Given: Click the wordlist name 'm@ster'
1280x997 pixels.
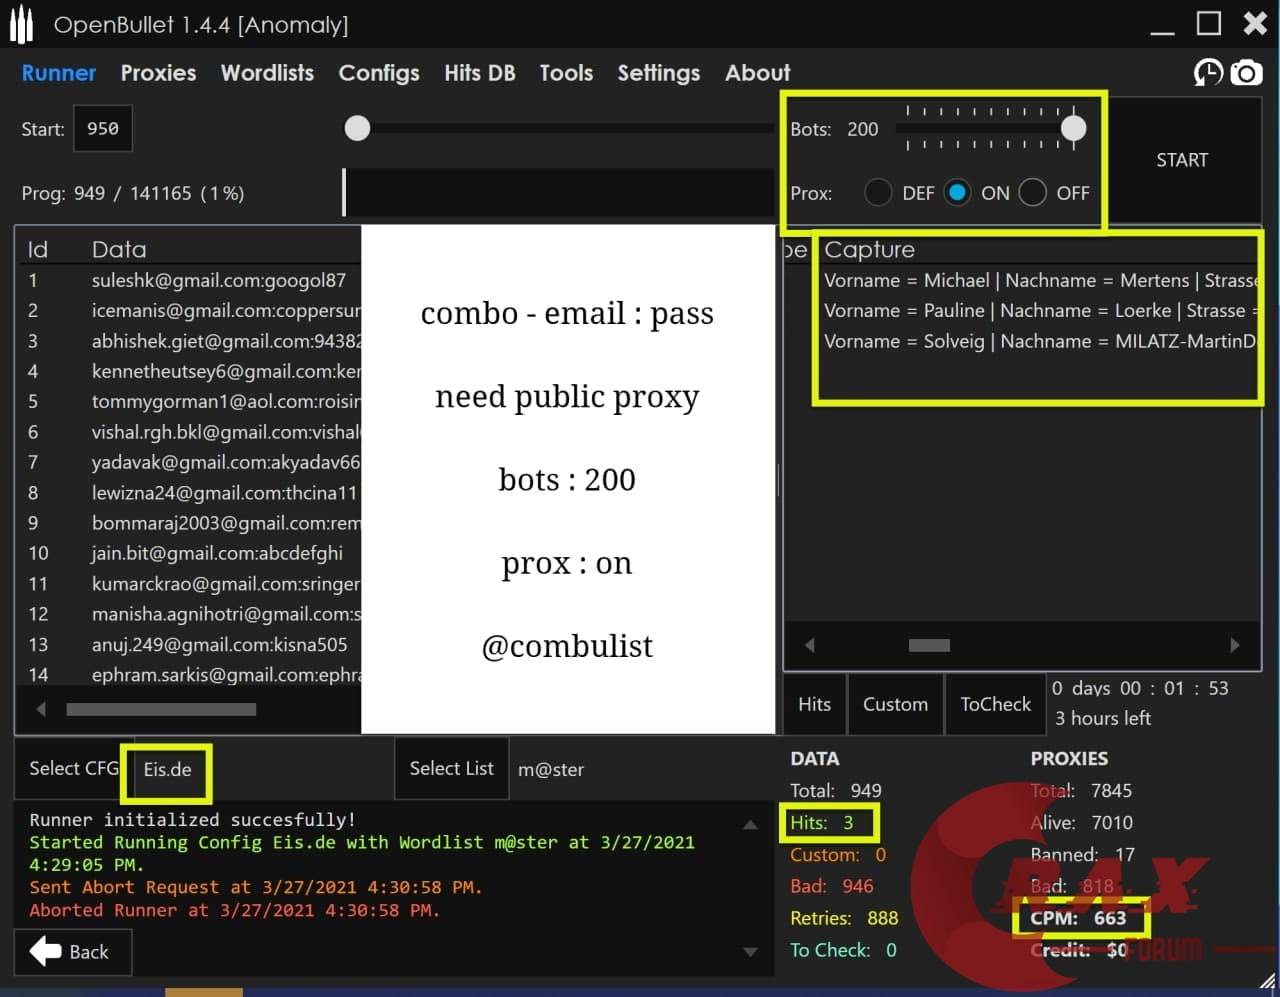Looking at the screenshot, I should (x=551, y=769).
